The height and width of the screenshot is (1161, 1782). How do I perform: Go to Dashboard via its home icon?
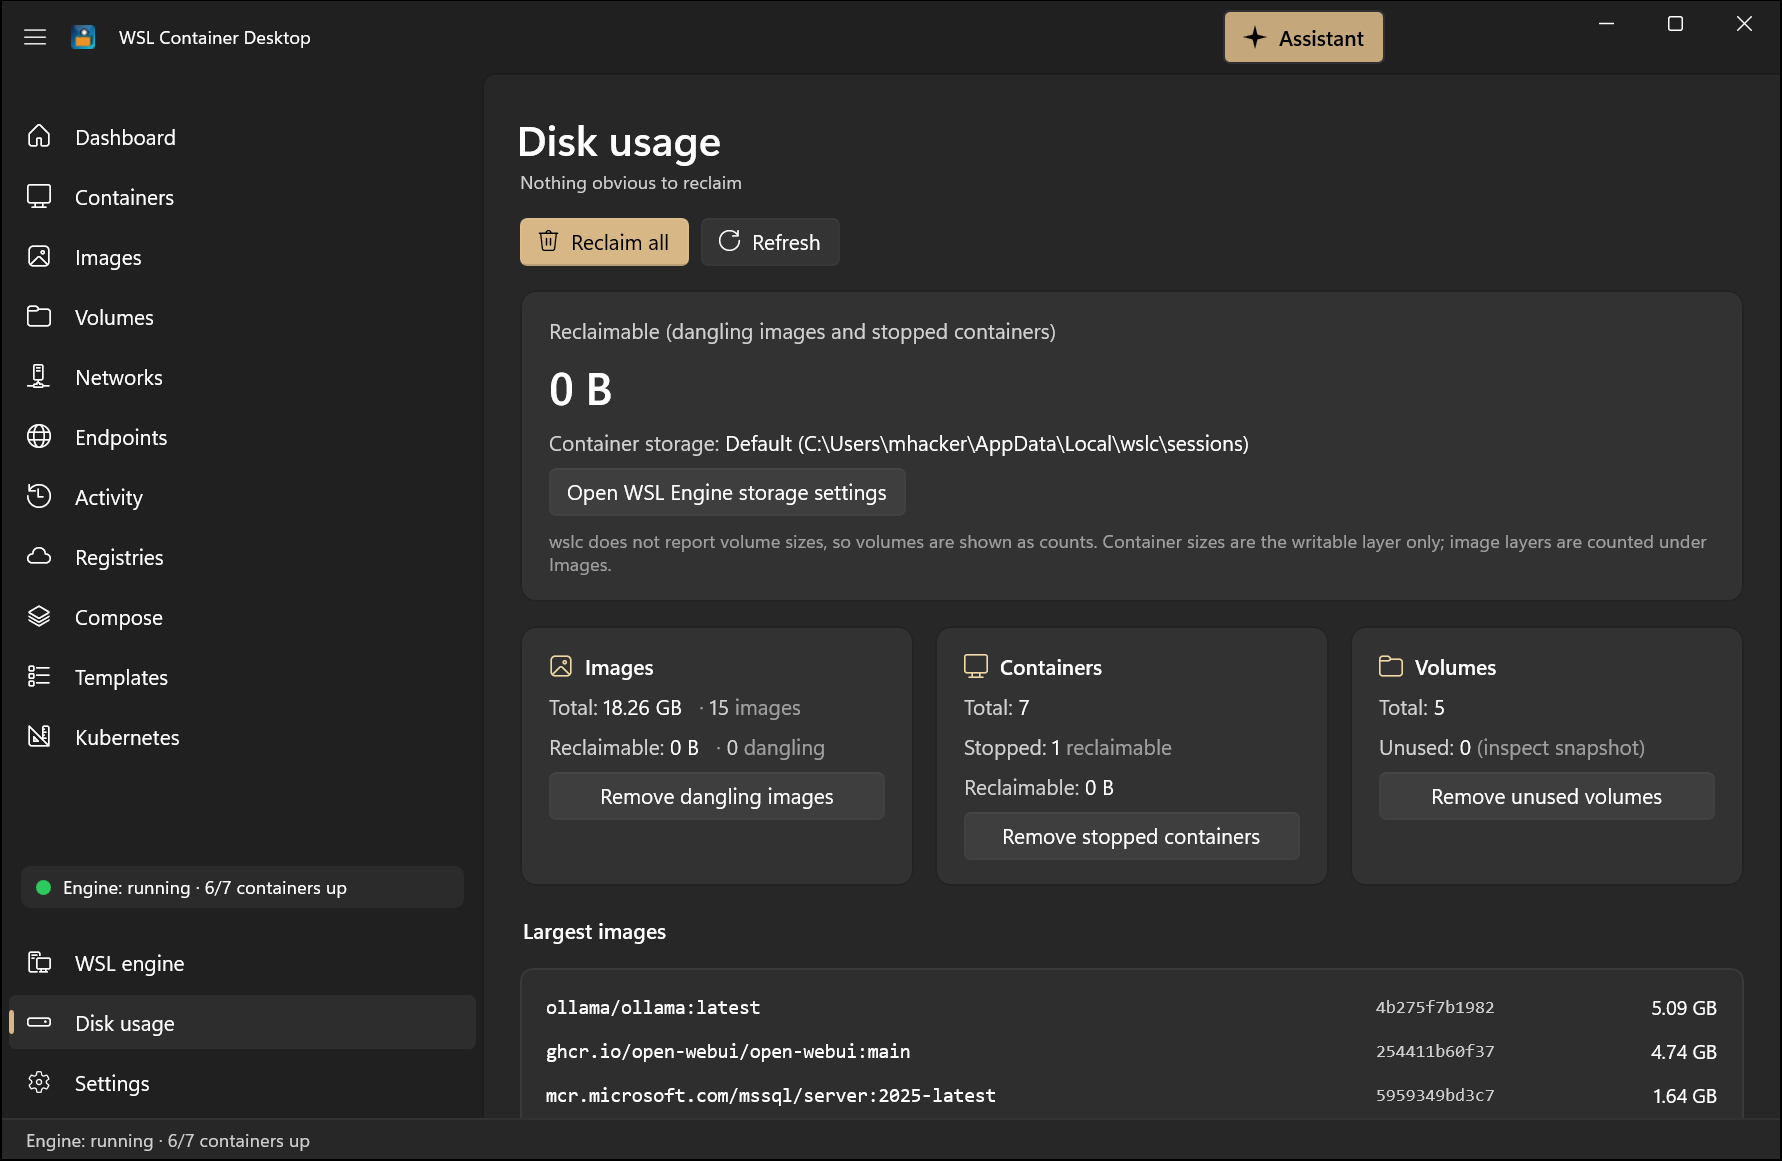[x=39, y=136]
